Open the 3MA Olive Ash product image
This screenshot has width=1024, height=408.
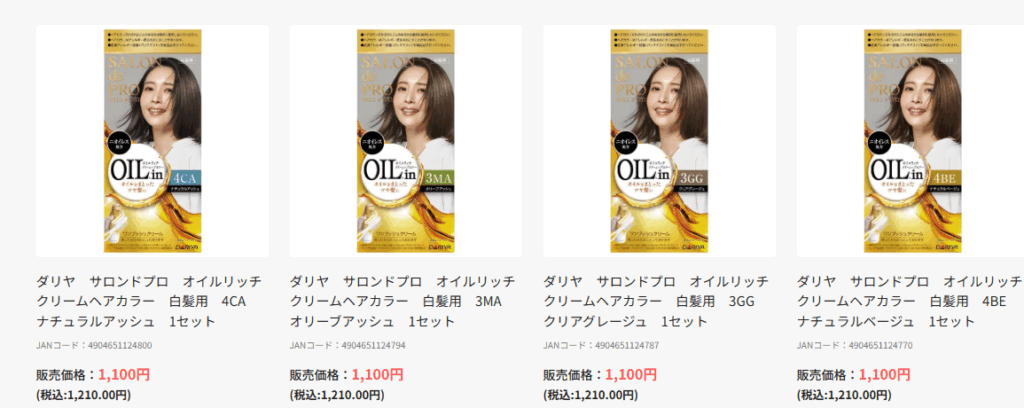[406, 141]
